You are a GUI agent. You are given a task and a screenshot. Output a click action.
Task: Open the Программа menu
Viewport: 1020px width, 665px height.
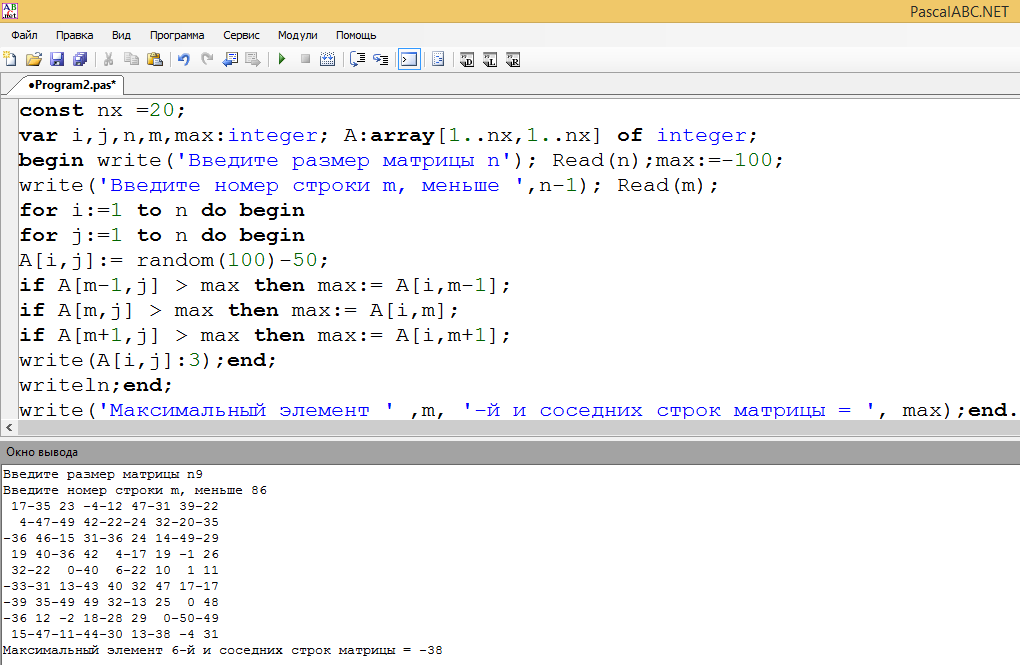(x=177, y=35)
